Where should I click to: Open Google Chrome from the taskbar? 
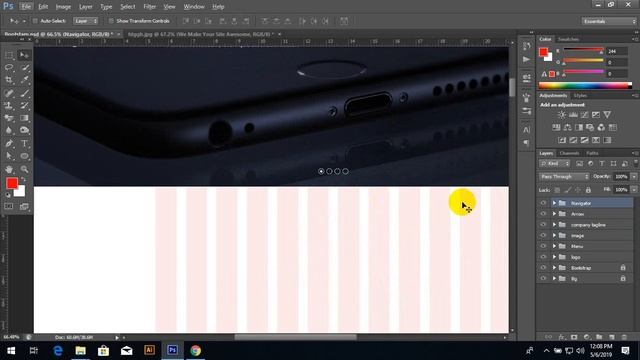pyautogui.click(x=196, y=351)
